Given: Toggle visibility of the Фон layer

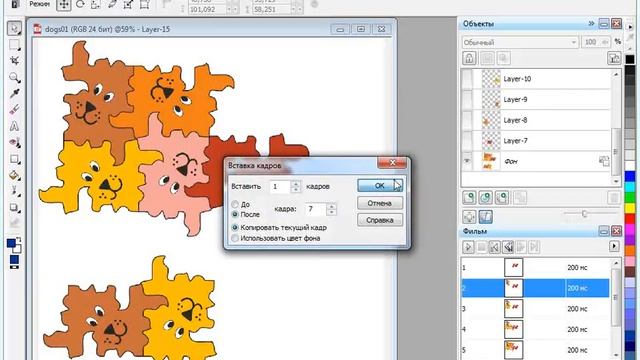Looking at the screenshot, I should click(x=467, y=161).
